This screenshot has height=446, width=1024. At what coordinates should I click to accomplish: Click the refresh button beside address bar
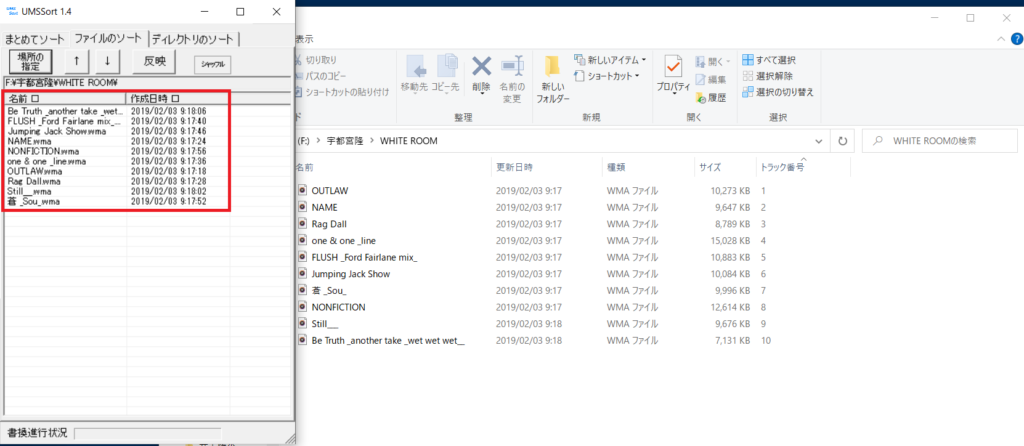[843, 141]
